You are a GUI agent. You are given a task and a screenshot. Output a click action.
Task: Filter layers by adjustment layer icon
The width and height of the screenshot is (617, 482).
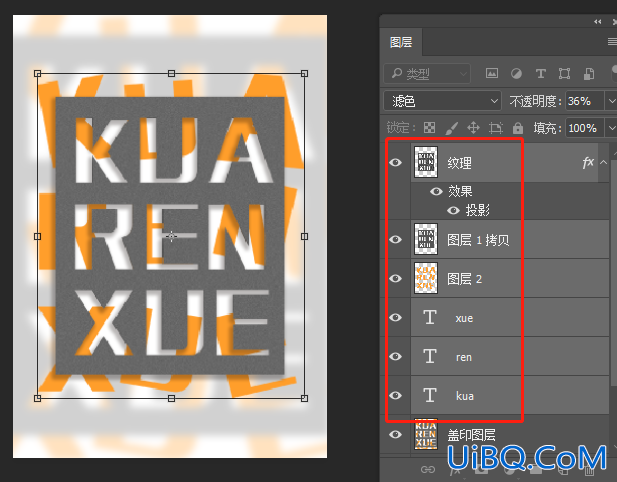pyautogui.click(x=516, y=74)
